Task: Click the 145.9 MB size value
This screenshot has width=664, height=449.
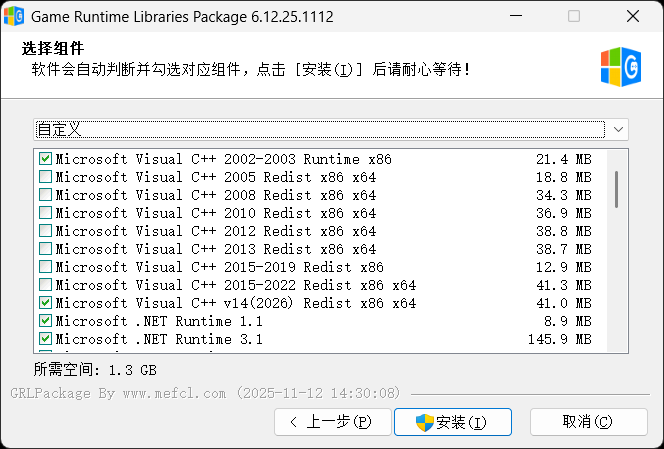Action: (x=560, y=339)
